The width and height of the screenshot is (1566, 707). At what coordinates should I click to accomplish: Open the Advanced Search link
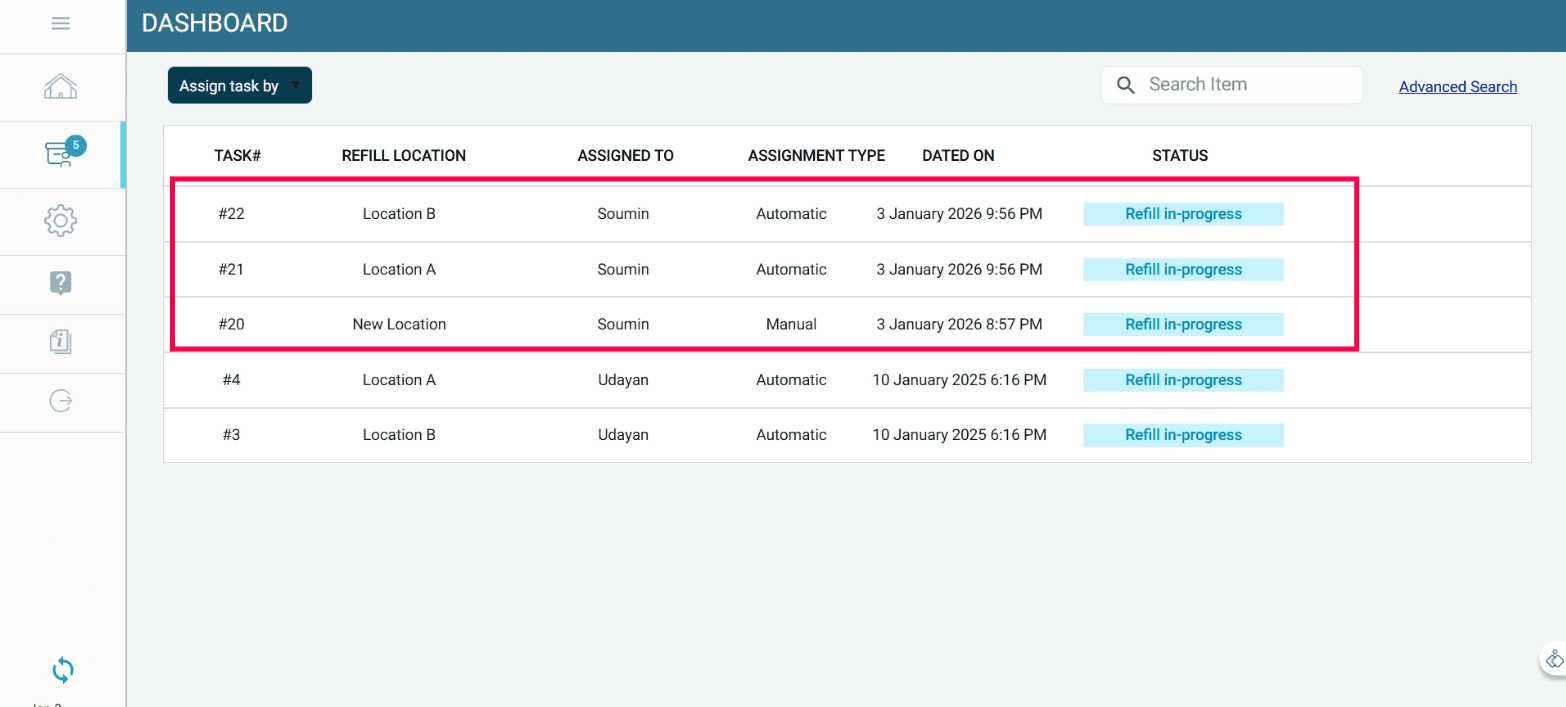pyautogui.click(x=1457, y=87)
